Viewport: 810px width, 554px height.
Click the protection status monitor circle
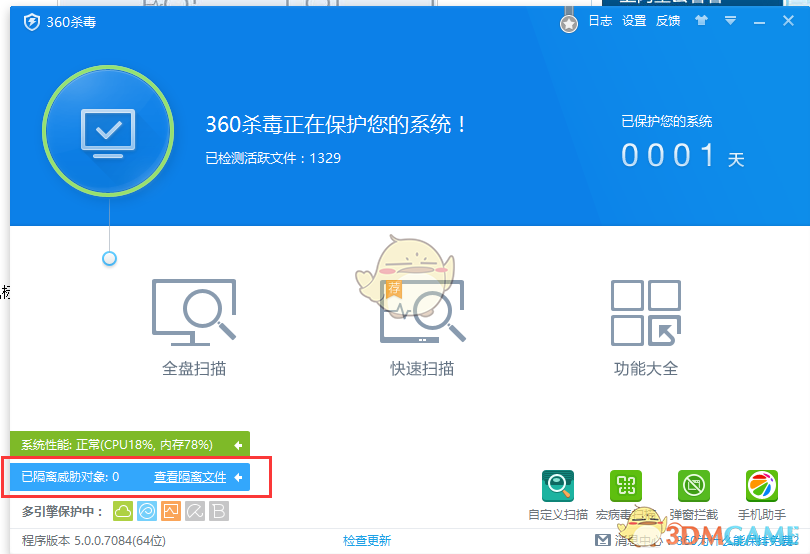(x=108, y=131)
